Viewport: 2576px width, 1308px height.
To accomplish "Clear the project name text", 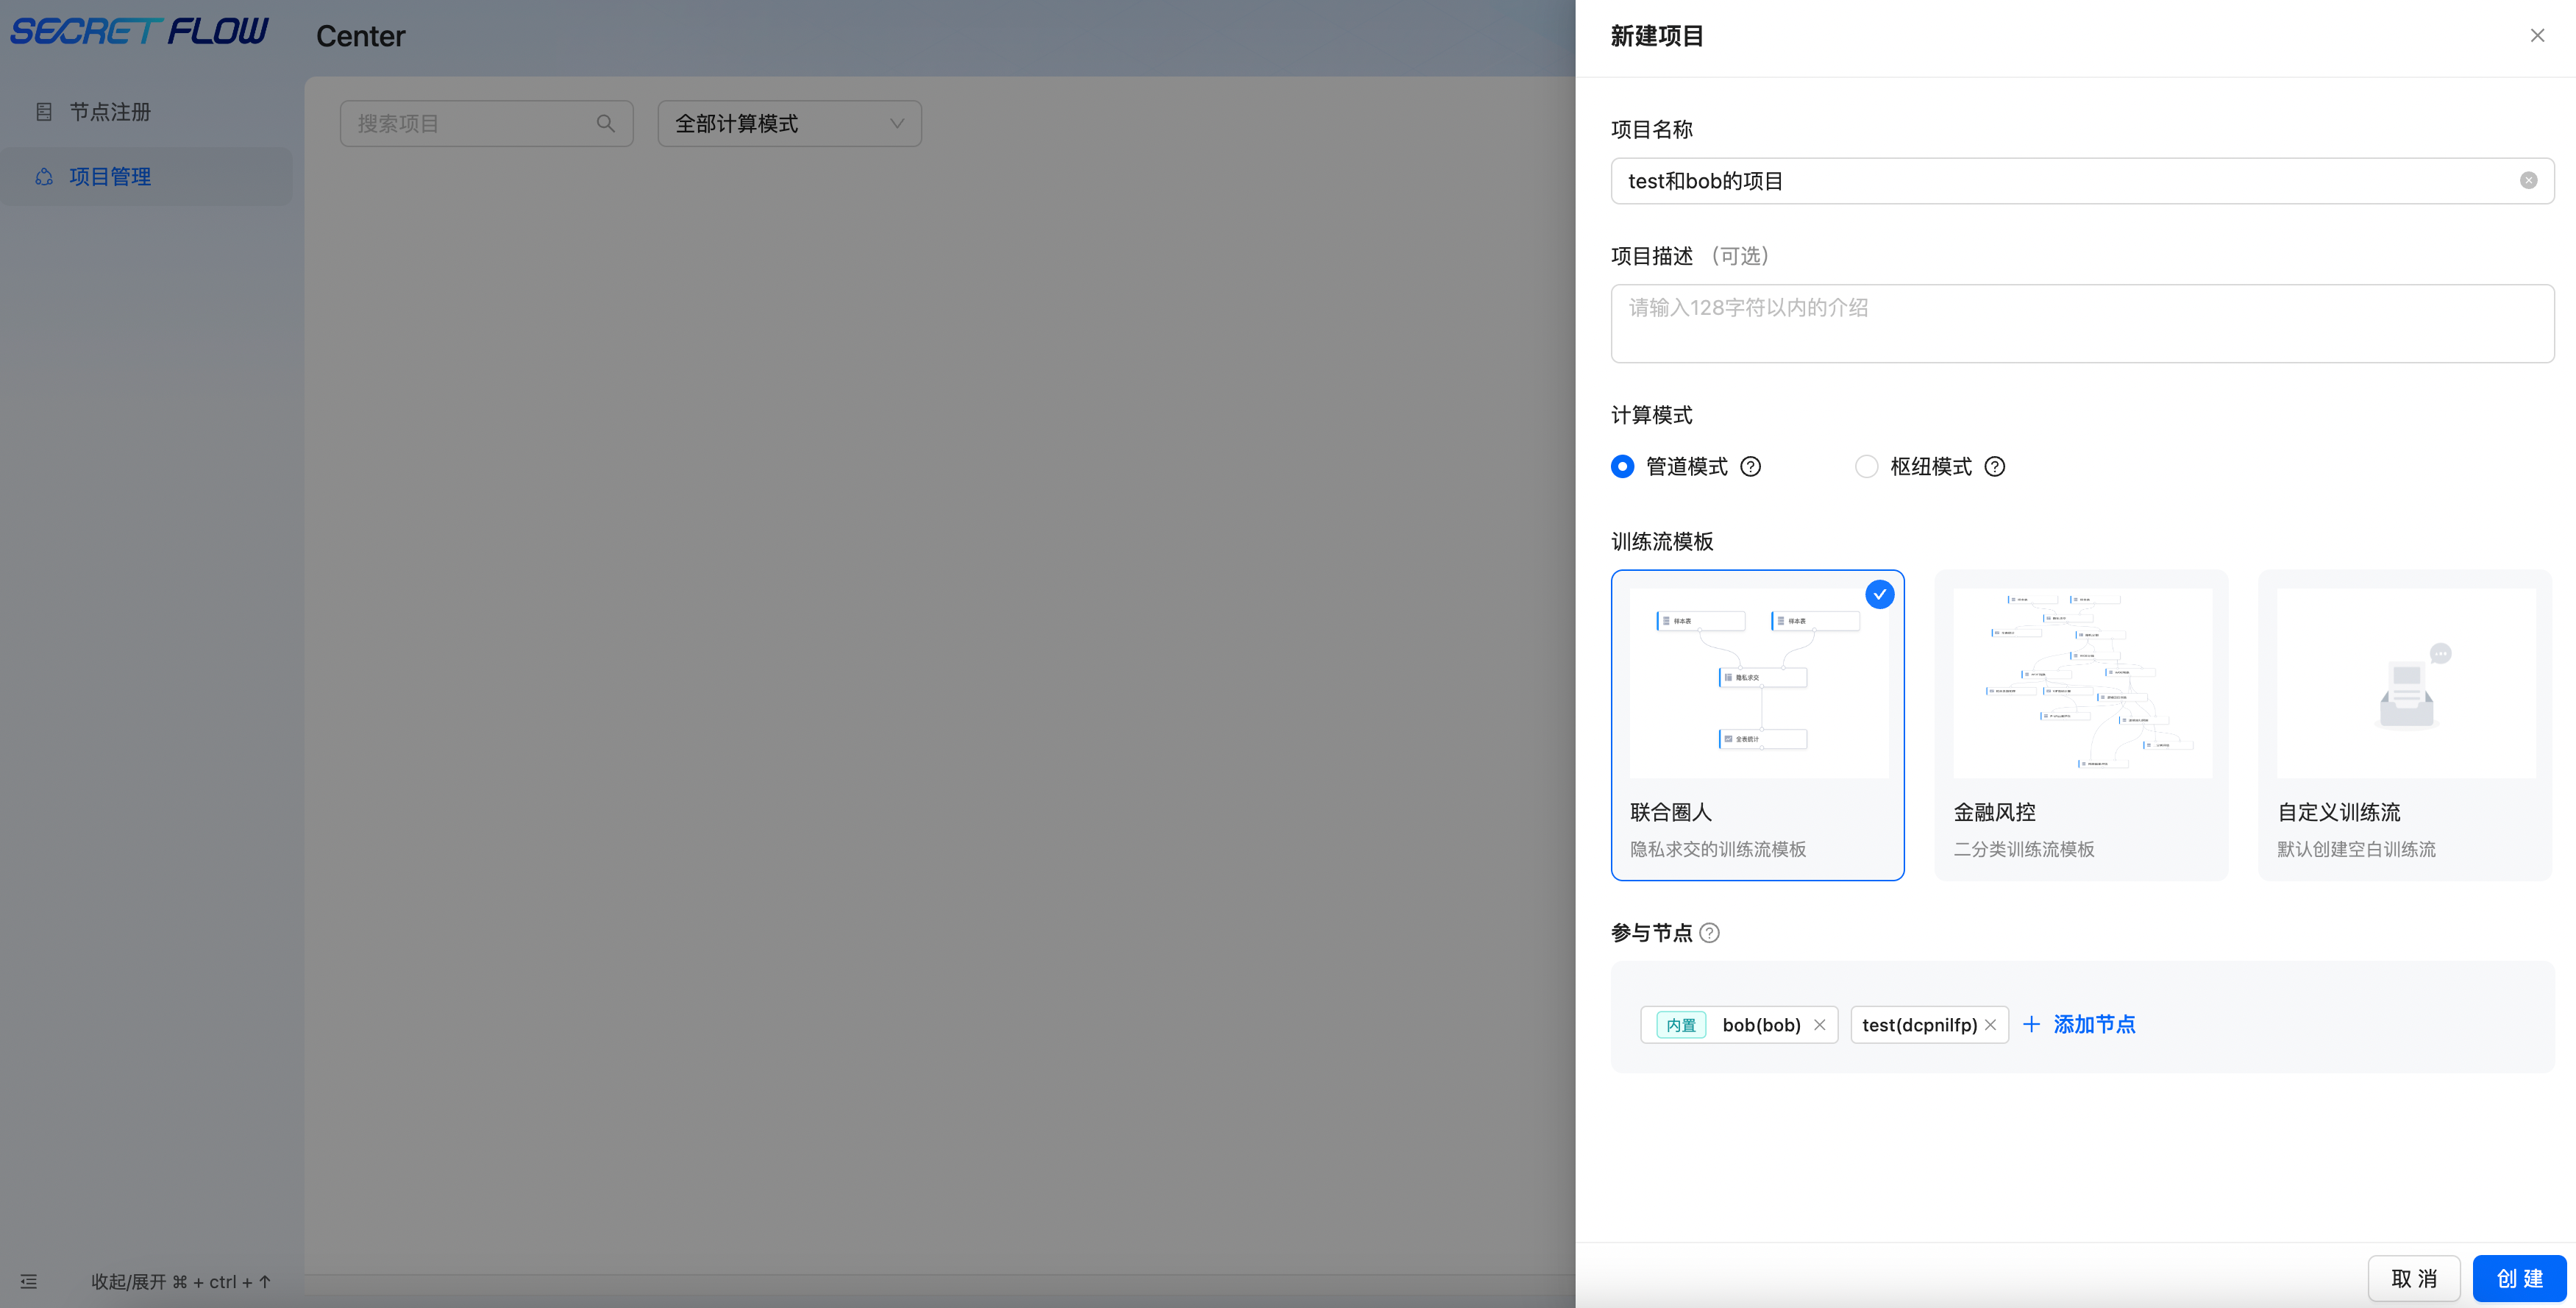I will [x=2528, y=181].
